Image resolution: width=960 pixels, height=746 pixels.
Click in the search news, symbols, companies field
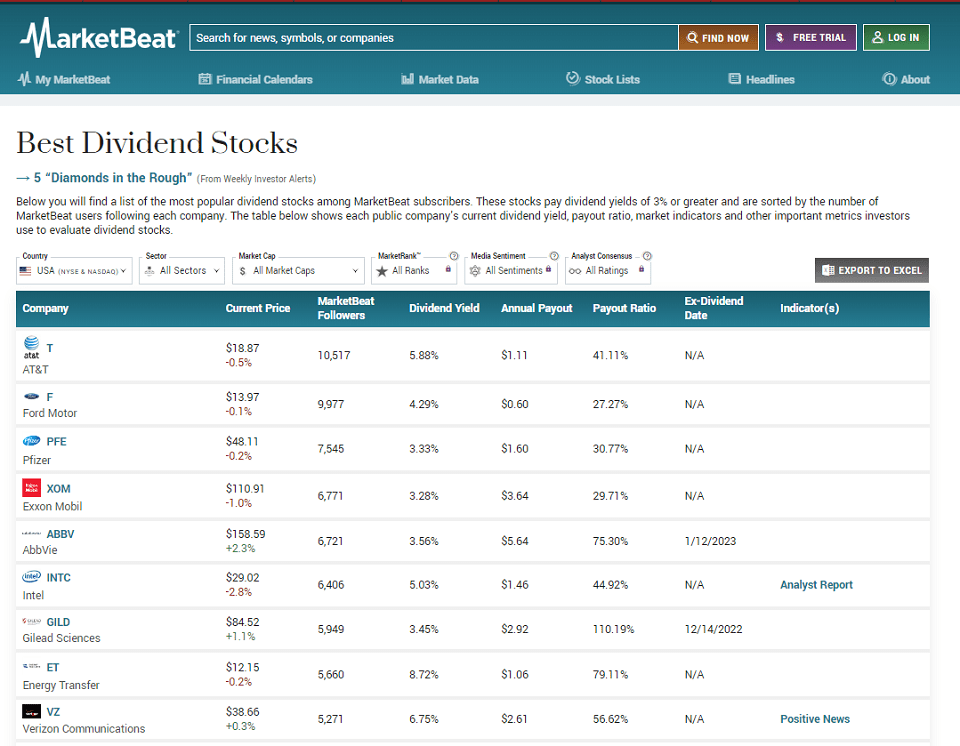433,37
